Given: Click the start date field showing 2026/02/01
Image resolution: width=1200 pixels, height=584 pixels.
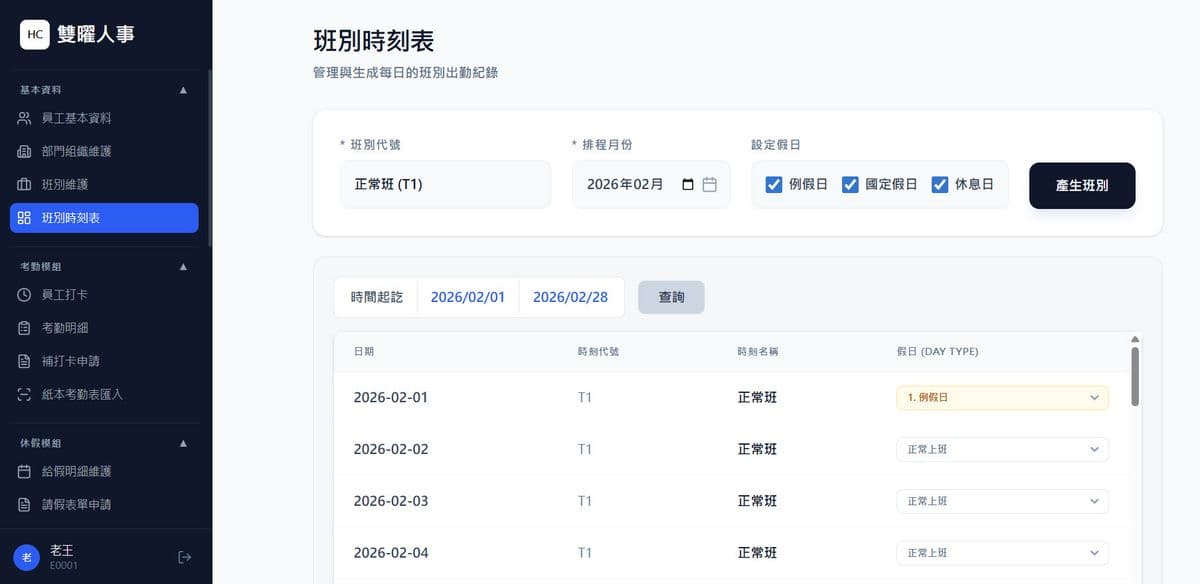Looking at the screenshot, I should 468,296.
